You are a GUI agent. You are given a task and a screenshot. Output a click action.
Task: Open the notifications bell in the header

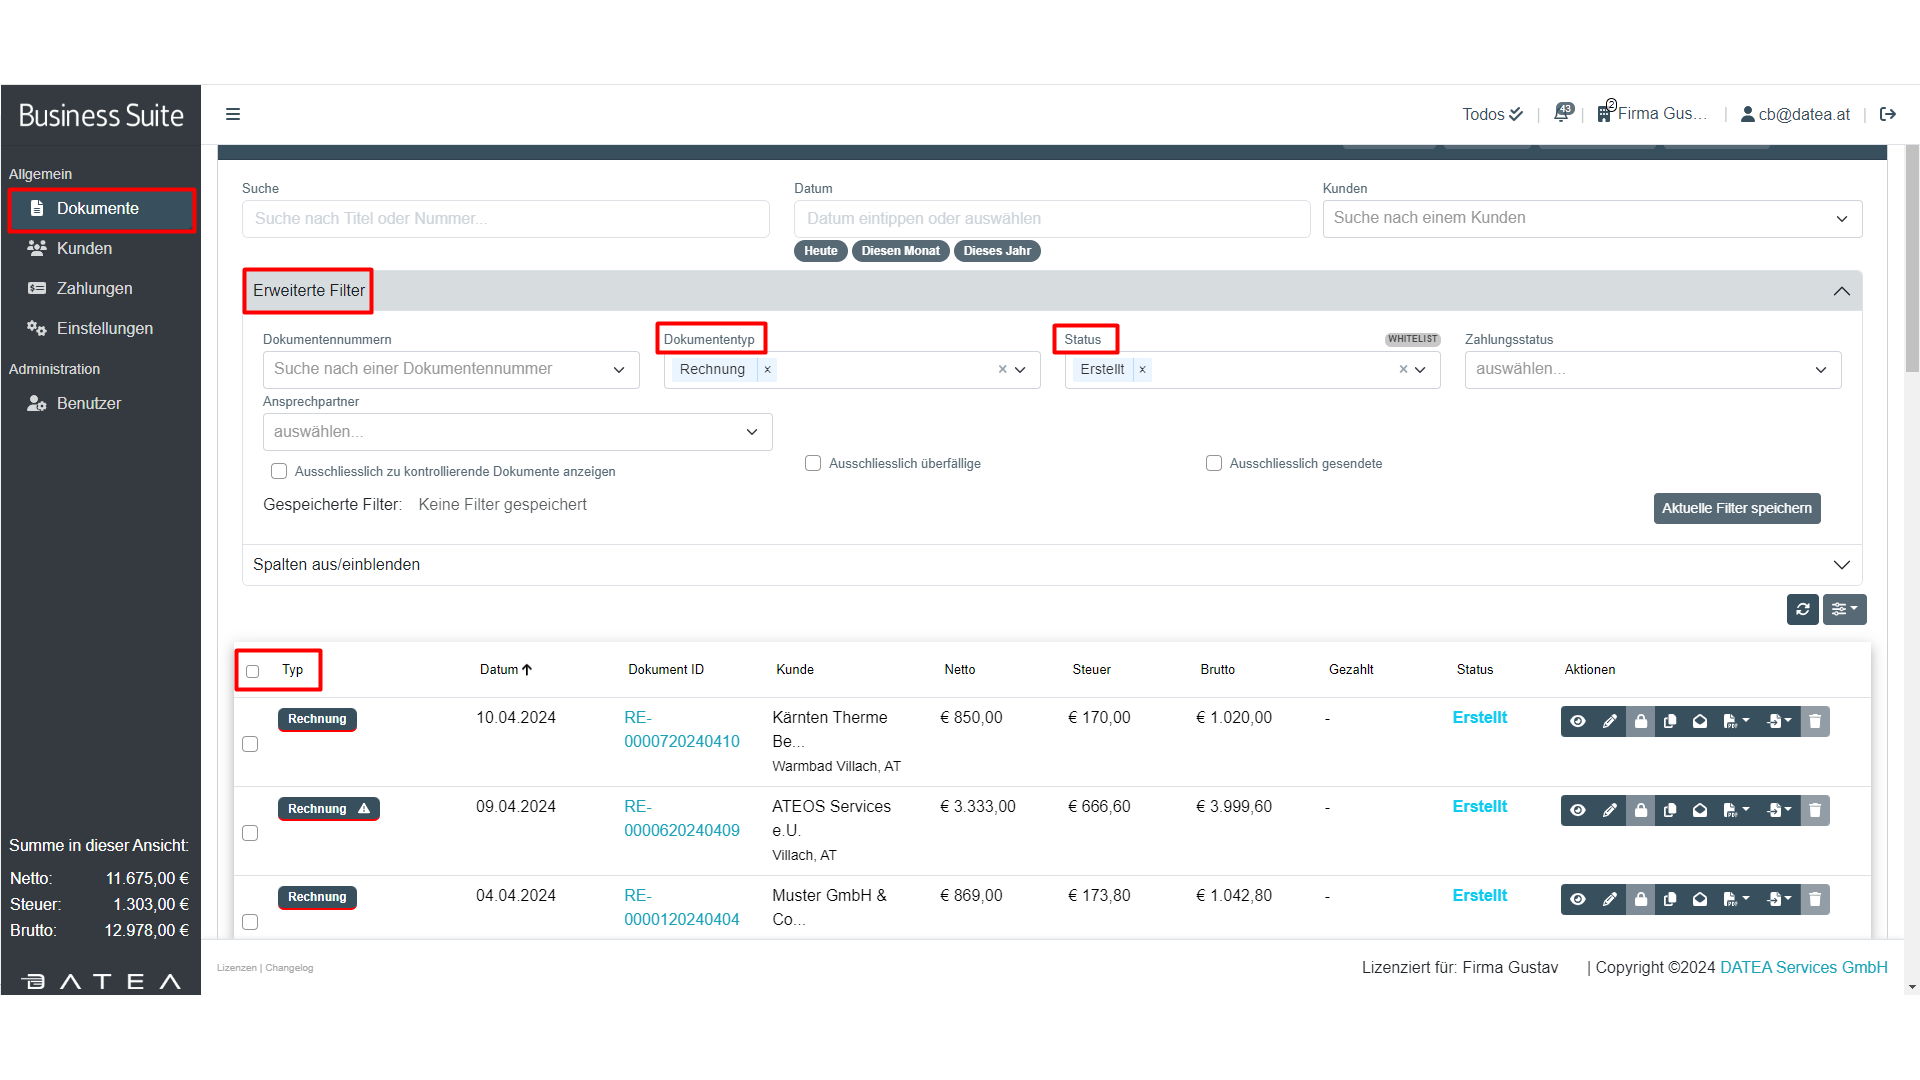point(1561,114)
